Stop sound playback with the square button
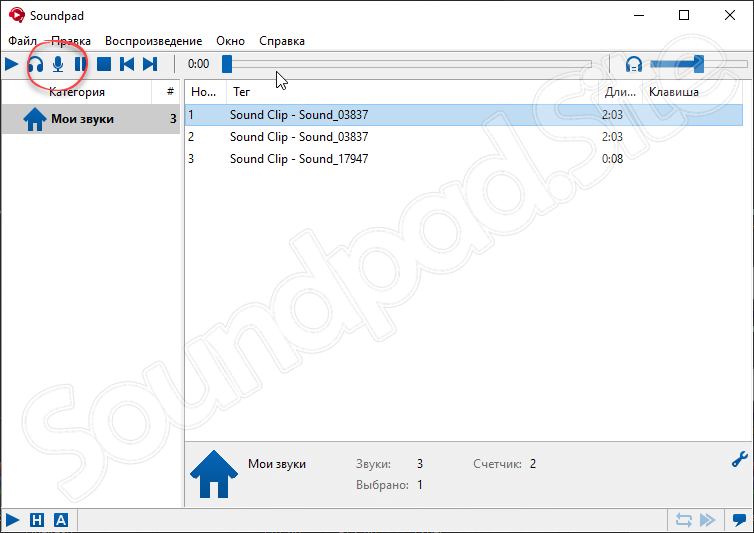The width and height of the screenshot is (754, 533). (x=104, y=64)
